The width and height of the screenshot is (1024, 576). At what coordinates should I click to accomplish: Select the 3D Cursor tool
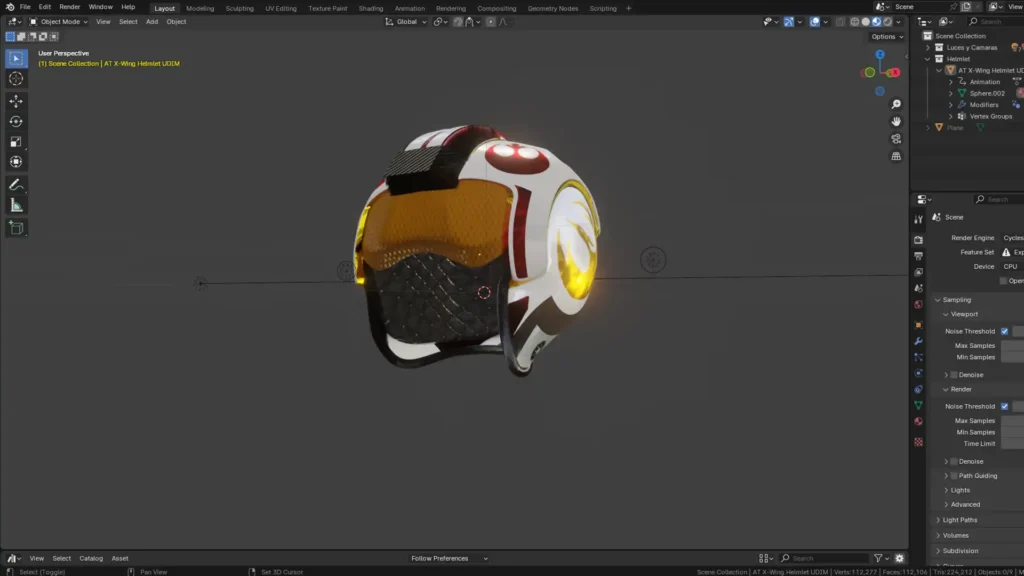pos(16,78)
